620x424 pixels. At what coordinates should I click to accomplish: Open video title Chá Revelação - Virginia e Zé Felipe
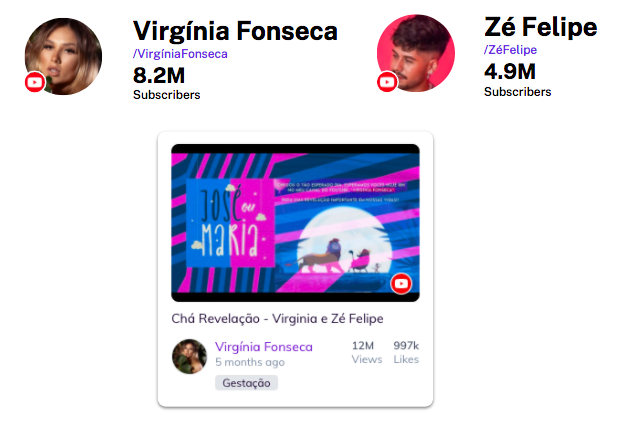point(277,319)
